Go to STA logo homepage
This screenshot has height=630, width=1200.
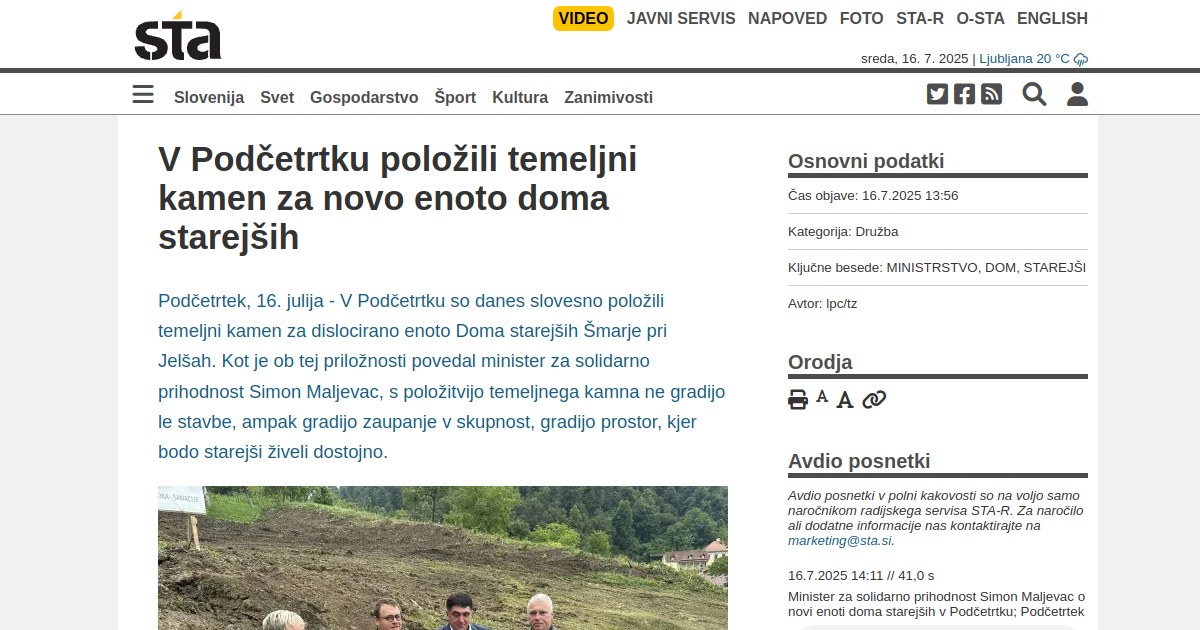[x=178, y=35]
